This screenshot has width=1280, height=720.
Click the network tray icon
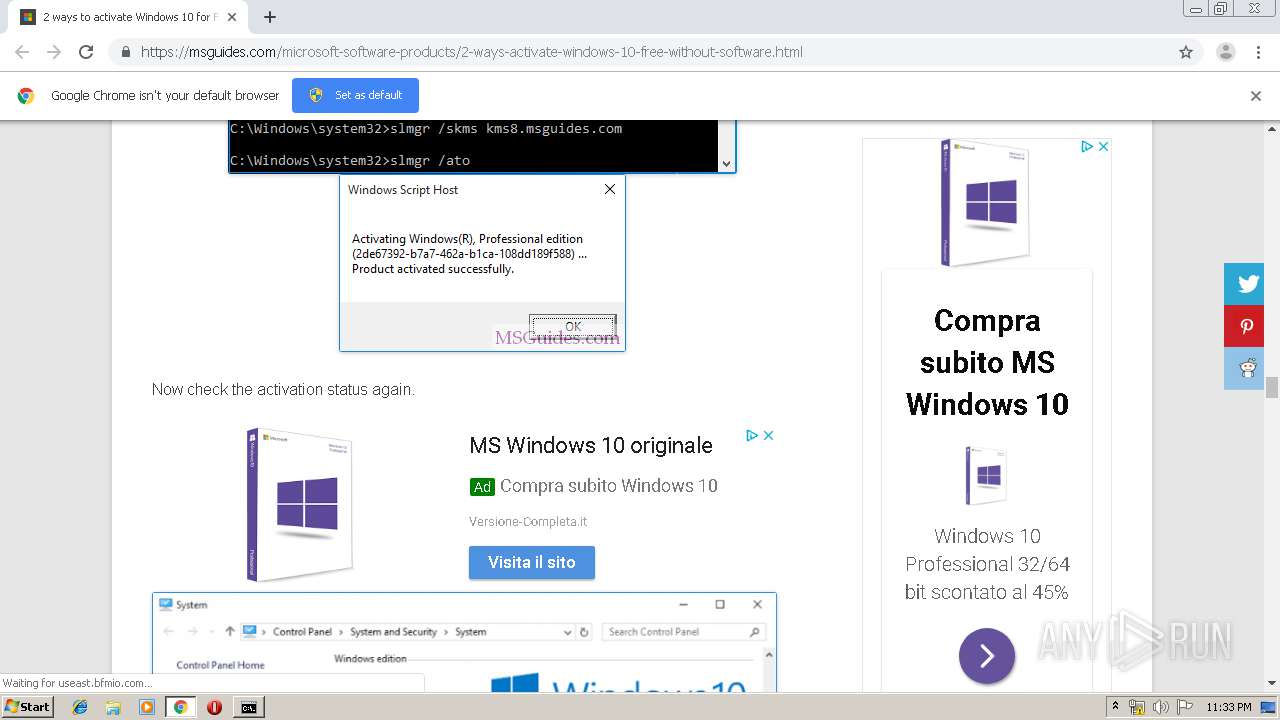point(1137,707)
